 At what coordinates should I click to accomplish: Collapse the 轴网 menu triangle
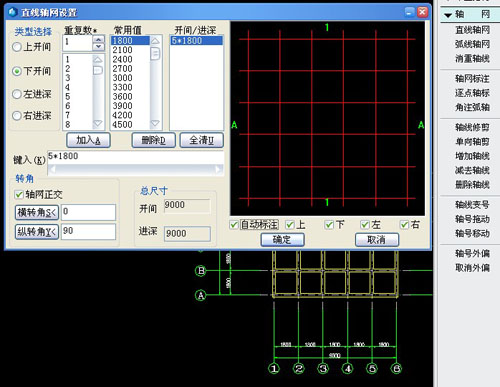point(448,15)
